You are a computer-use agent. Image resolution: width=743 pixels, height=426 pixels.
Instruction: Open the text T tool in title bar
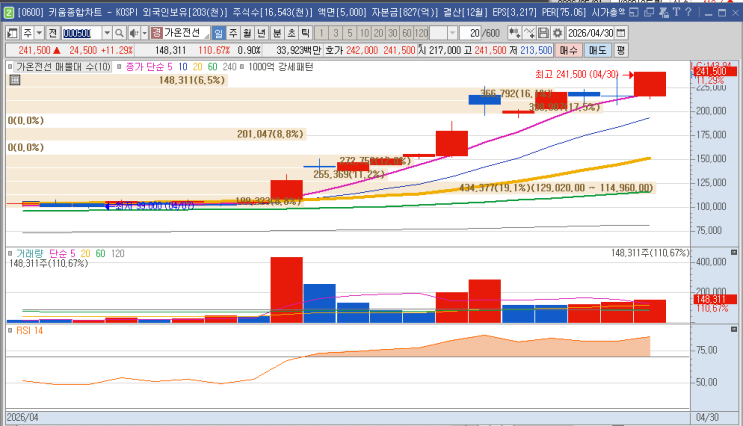[676, 12]
